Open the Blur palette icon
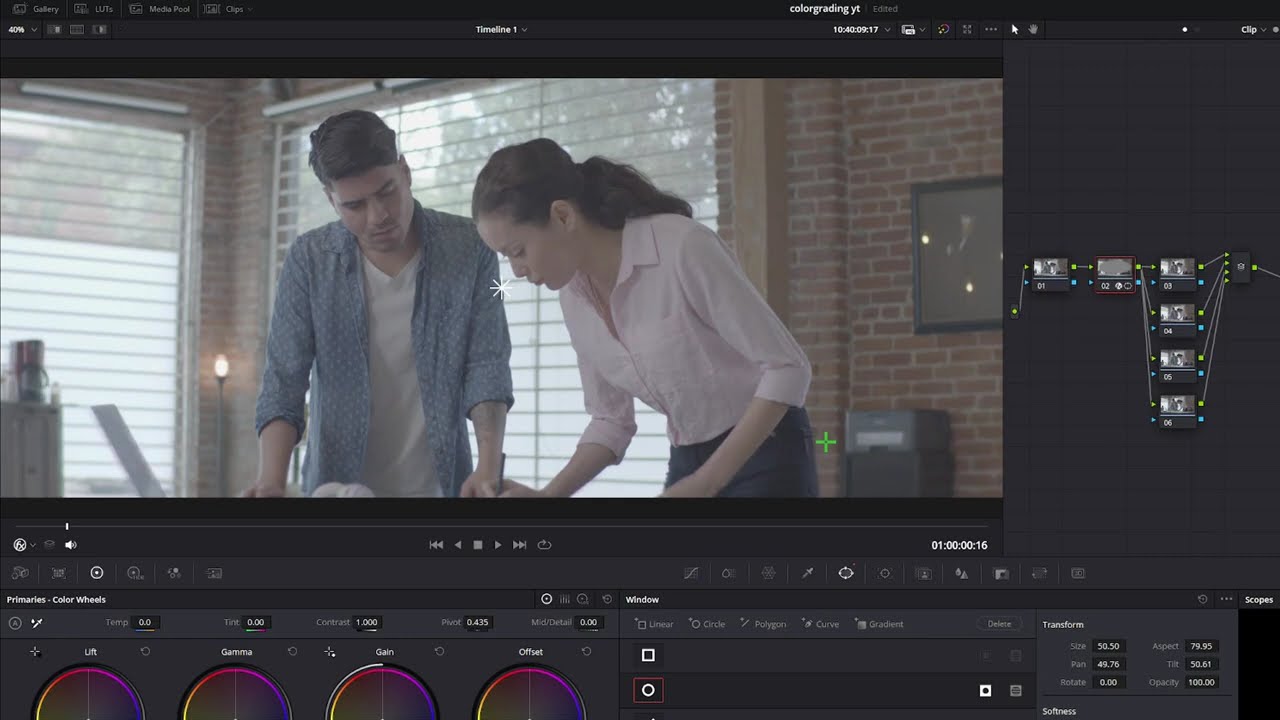 coord(962,573)
